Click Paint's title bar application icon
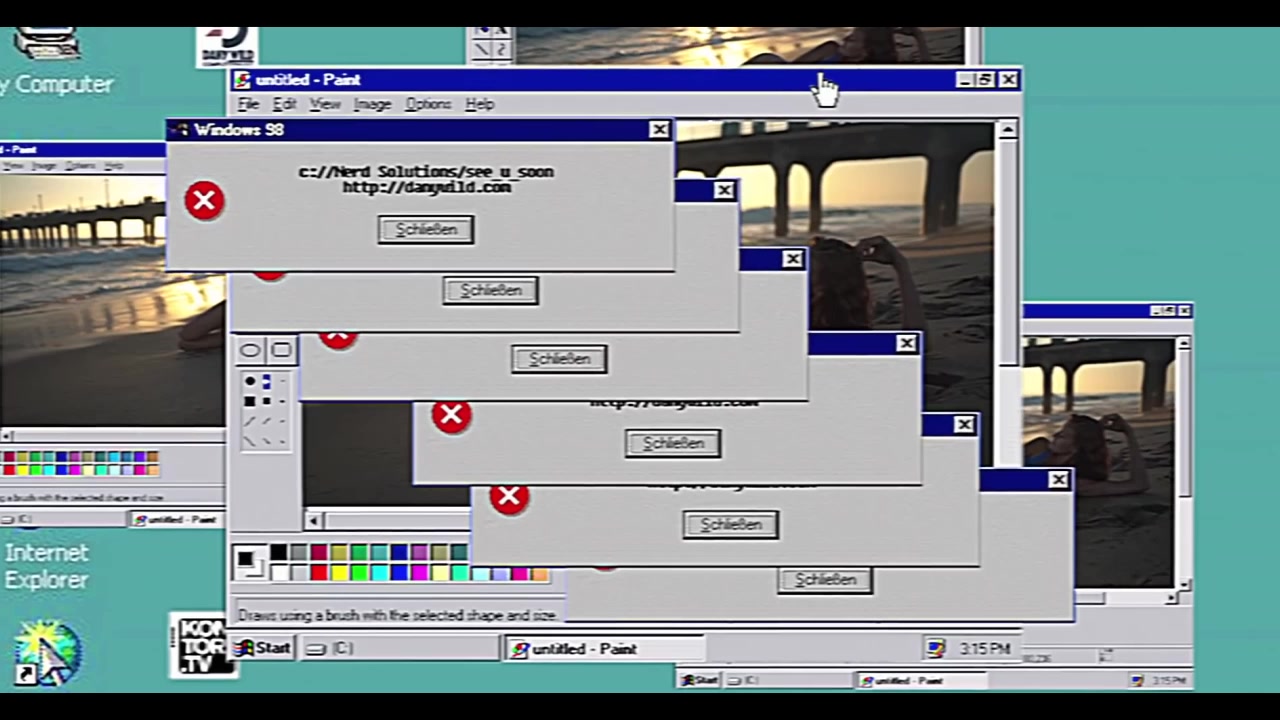 pos(242,80)
